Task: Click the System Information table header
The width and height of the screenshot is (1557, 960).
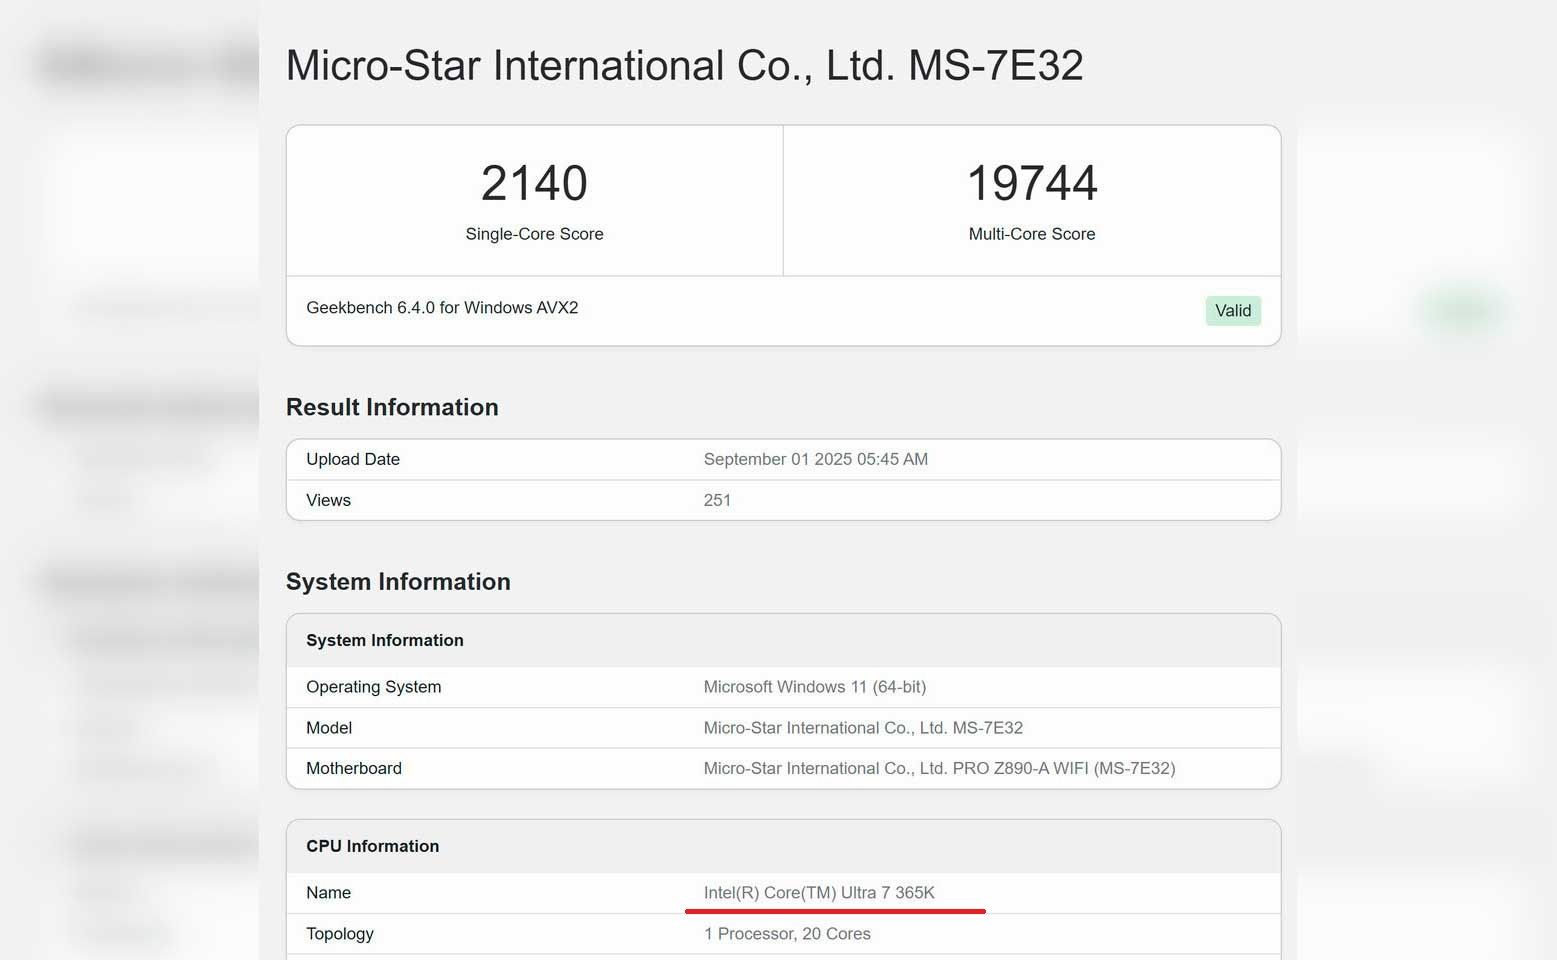Action: pyautogui.click(x=385, y=640)
